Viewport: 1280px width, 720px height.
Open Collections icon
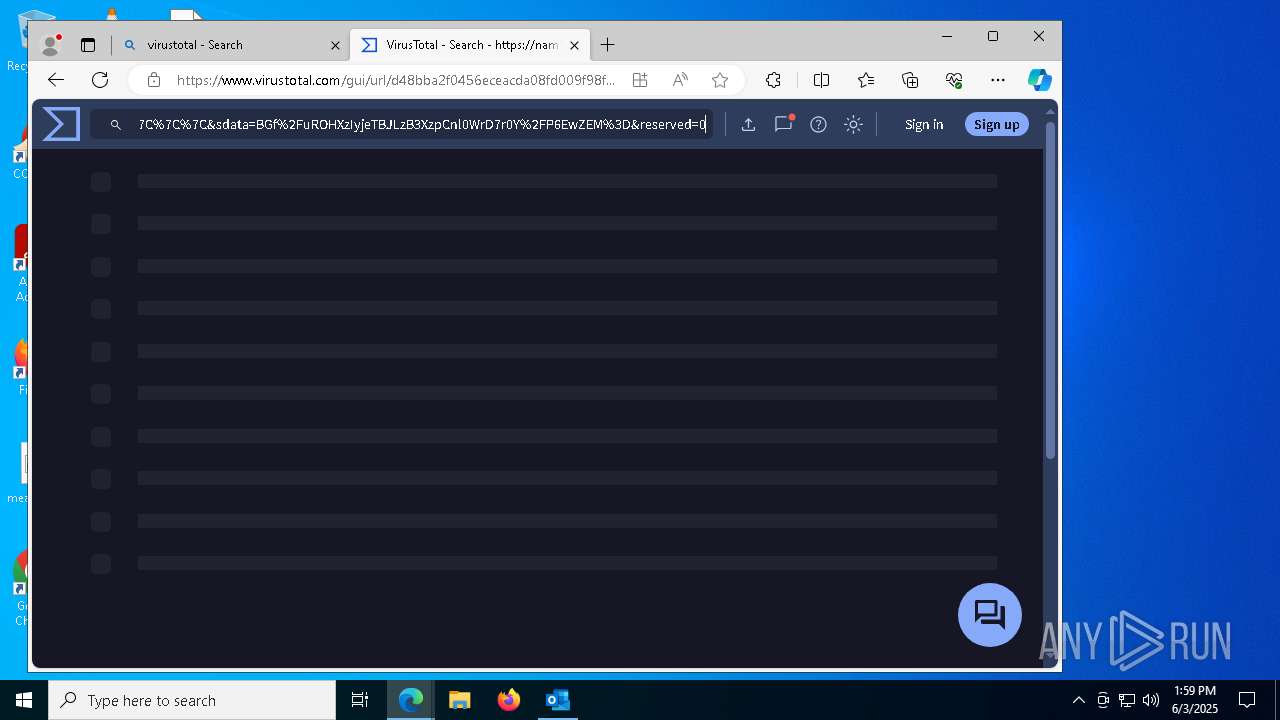910,80
